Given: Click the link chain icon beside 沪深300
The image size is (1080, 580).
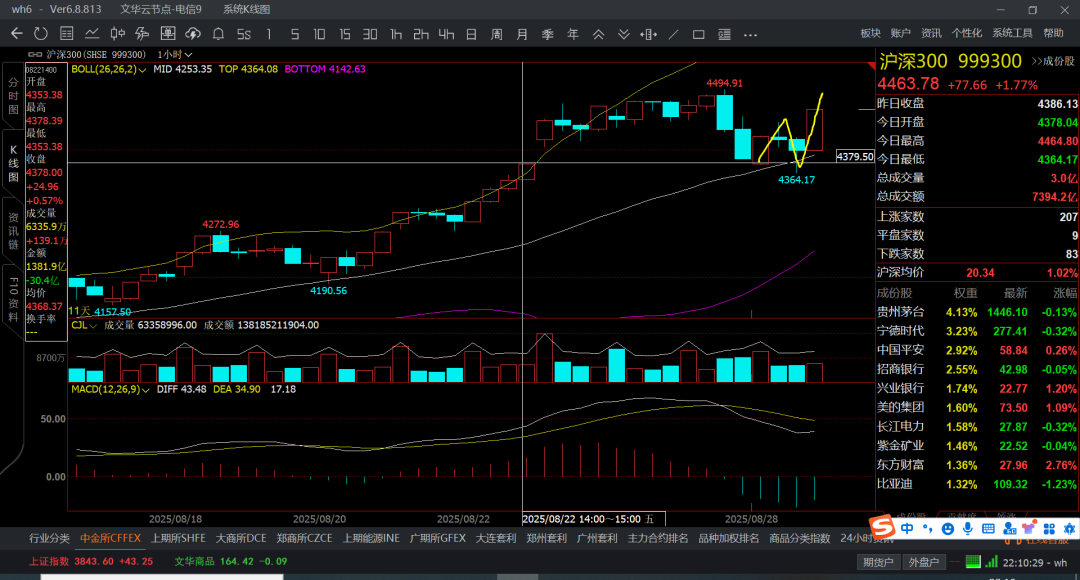Looking at the screenshot, I should coord(35,54).
